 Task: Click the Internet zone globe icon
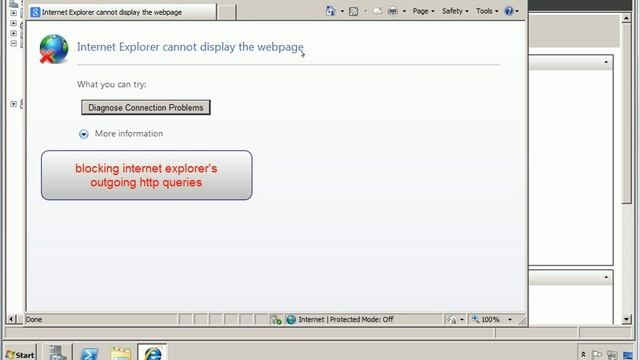[x=291, y=320]
